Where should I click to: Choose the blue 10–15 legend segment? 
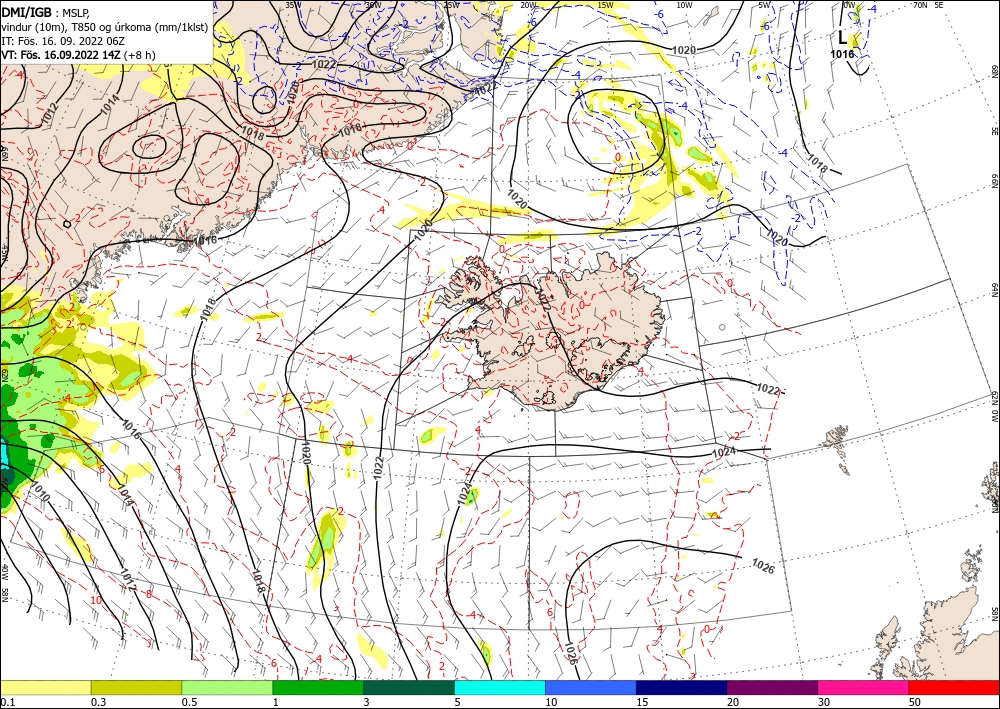pyautogui.click(x=591, y=687)
